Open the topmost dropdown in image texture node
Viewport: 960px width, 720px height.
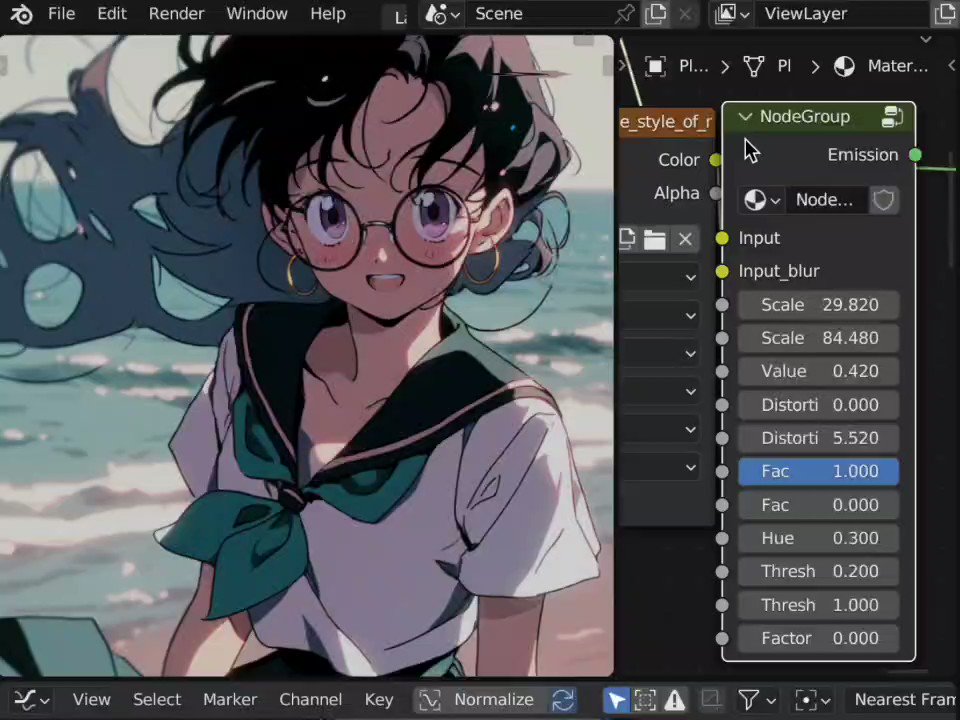pyautogui.click(x=659, y=278)
